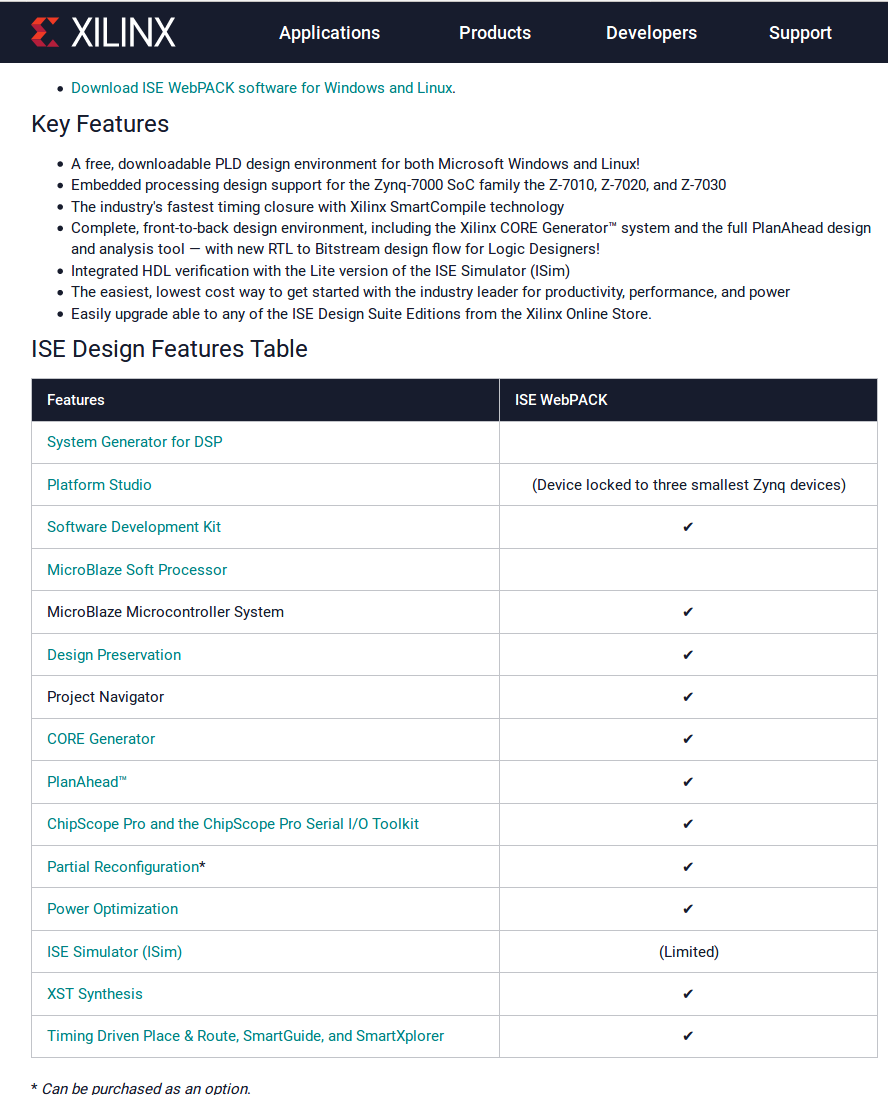Image resolution: width=888 pixels, height=1095 pixels.
Task: Open the XST Synthesis link
Action: pos(95,994)
